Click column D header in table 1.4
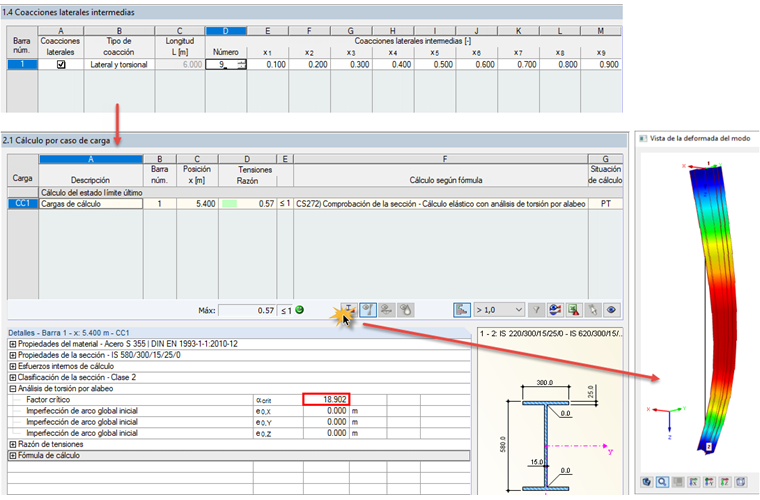Screen dimensions: 760x500 click(x=226, y=31)
